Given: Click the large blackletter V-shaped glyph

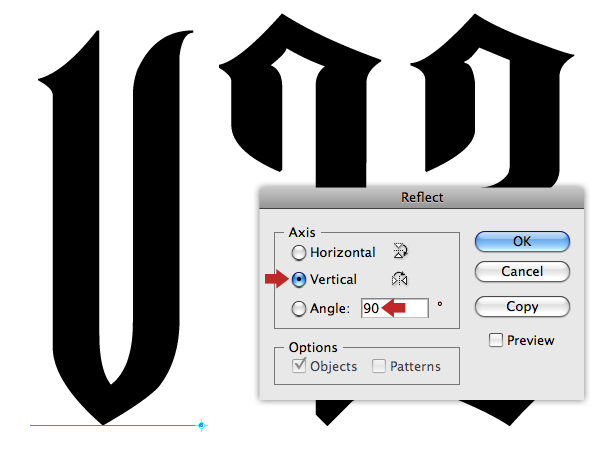Looking at the screenshot, I should click(115, 227).
